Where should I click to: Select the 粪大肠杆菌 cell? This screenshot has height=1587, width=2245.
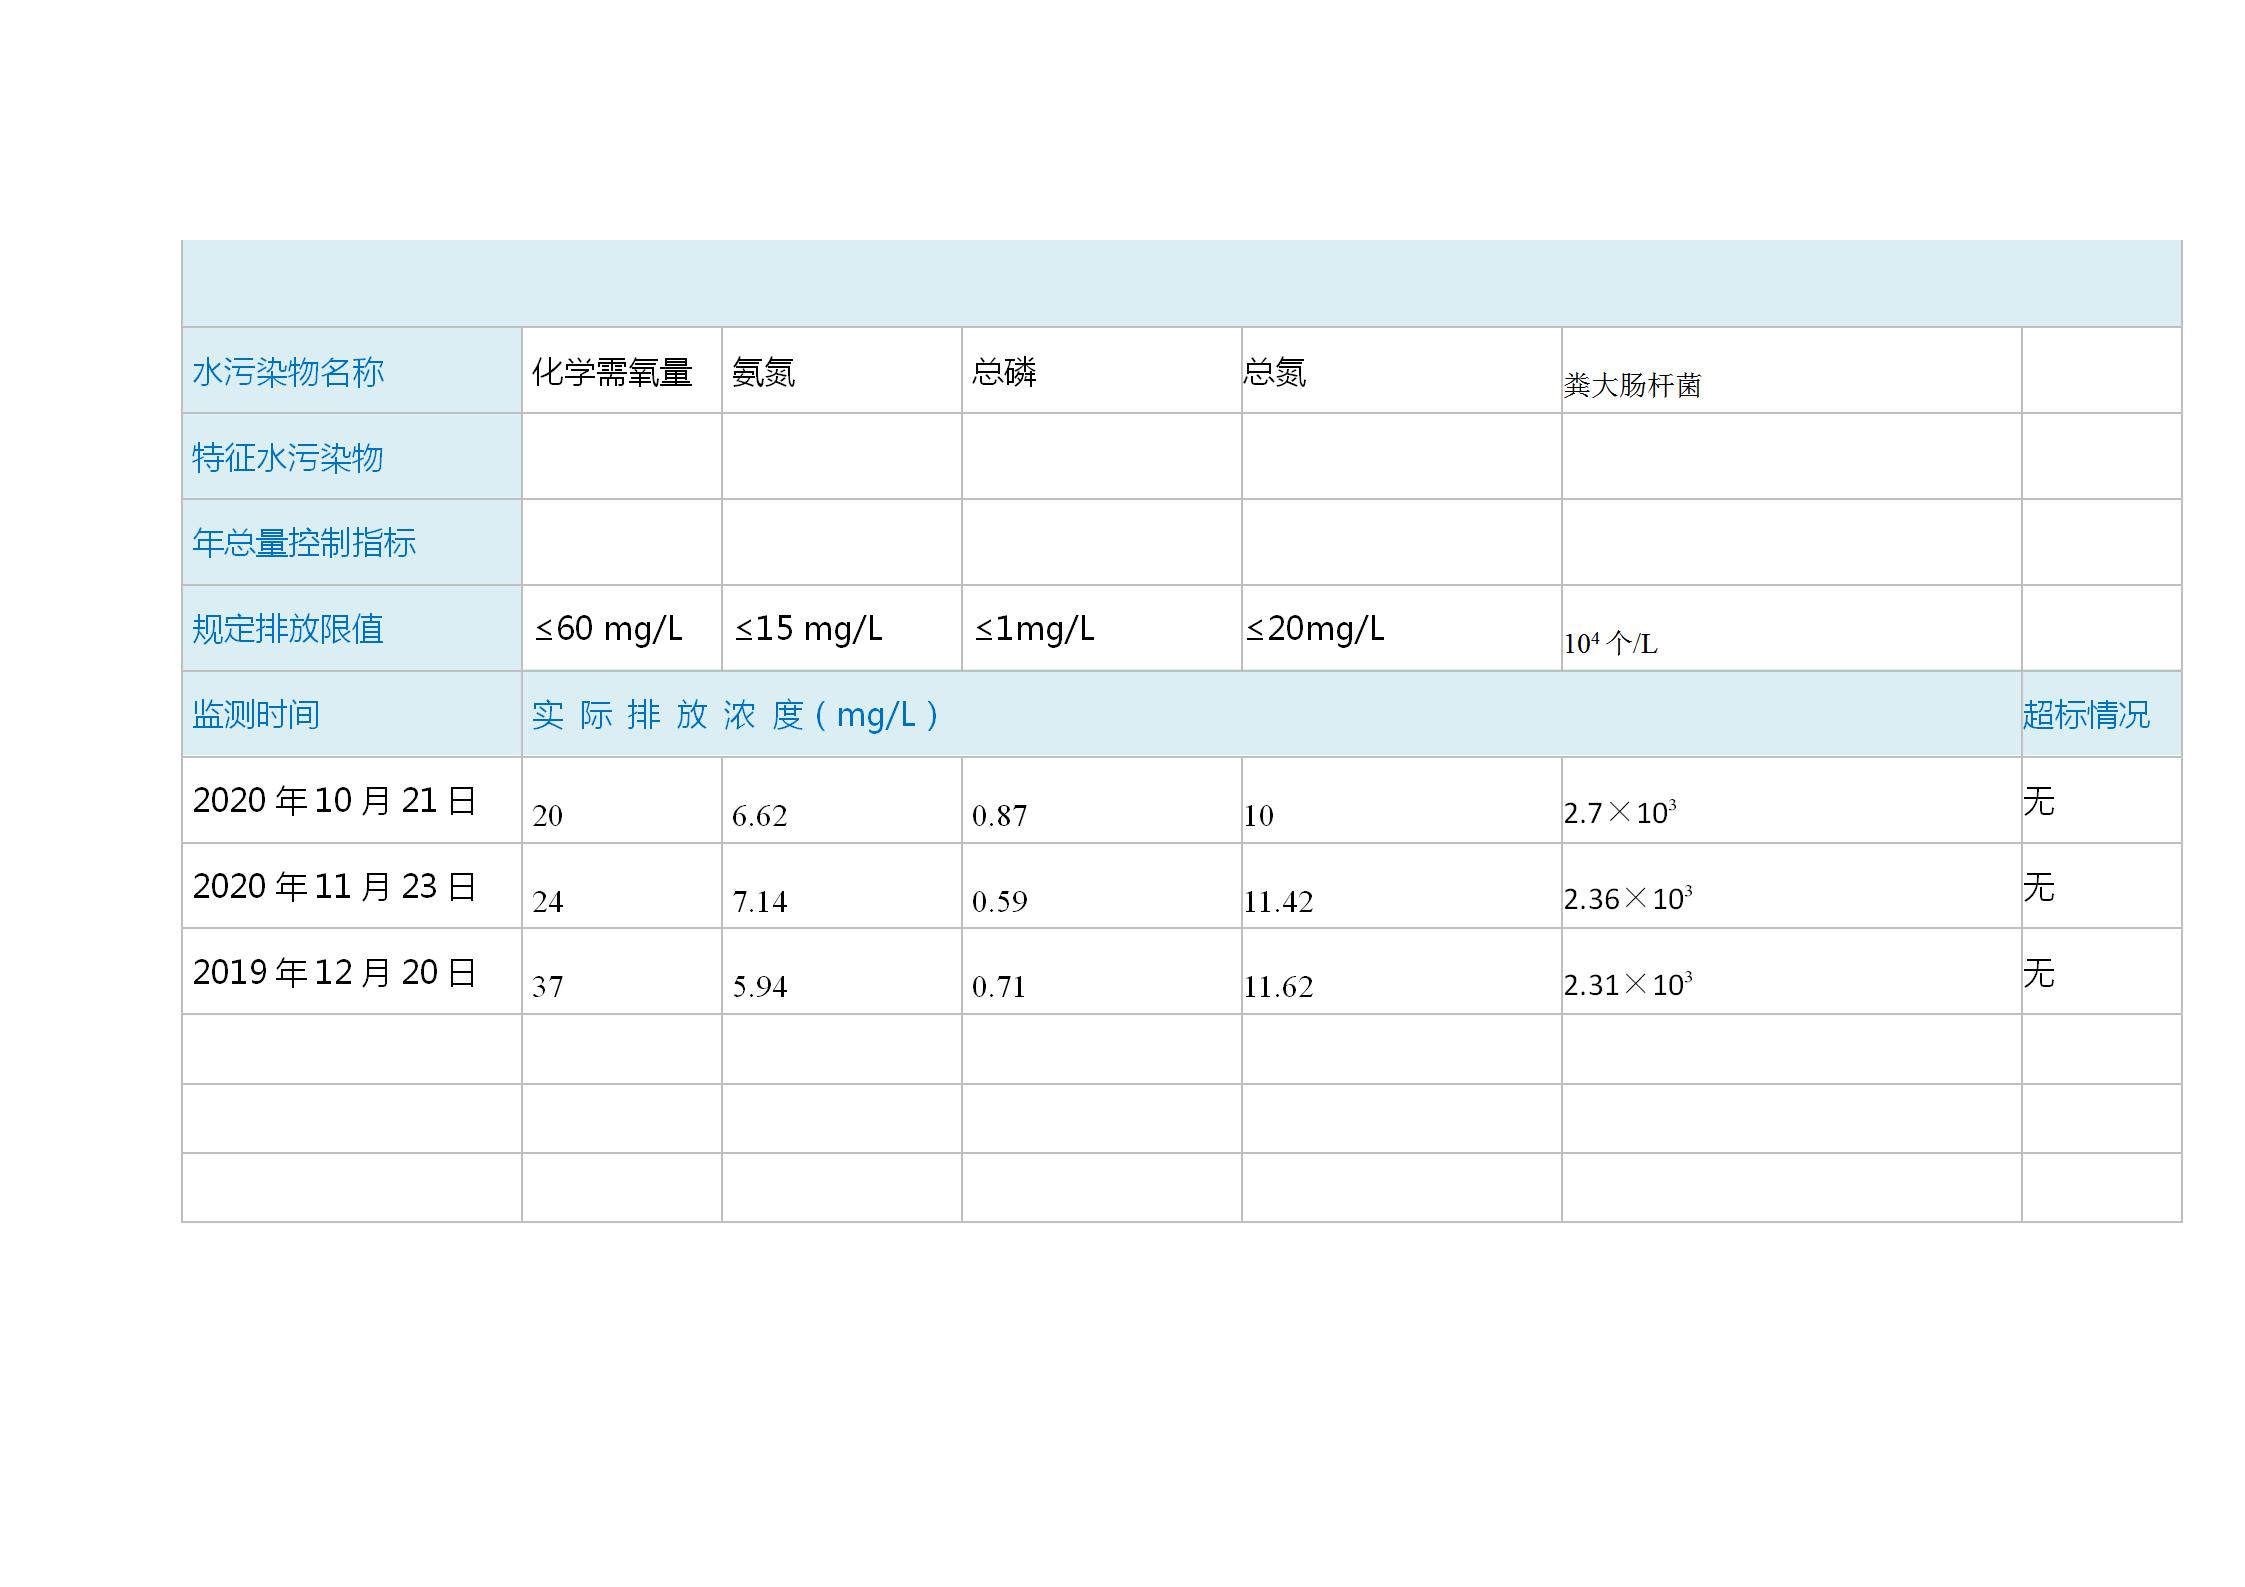coord(1632,385)
